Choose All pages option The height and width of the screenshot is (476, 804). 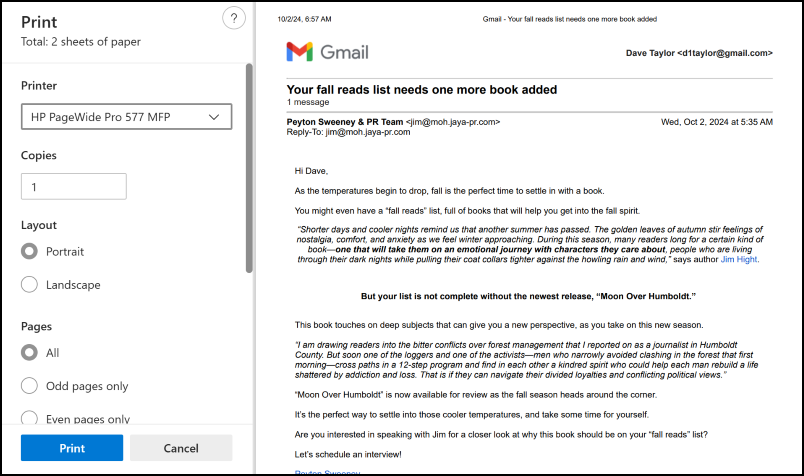[29, 352]
